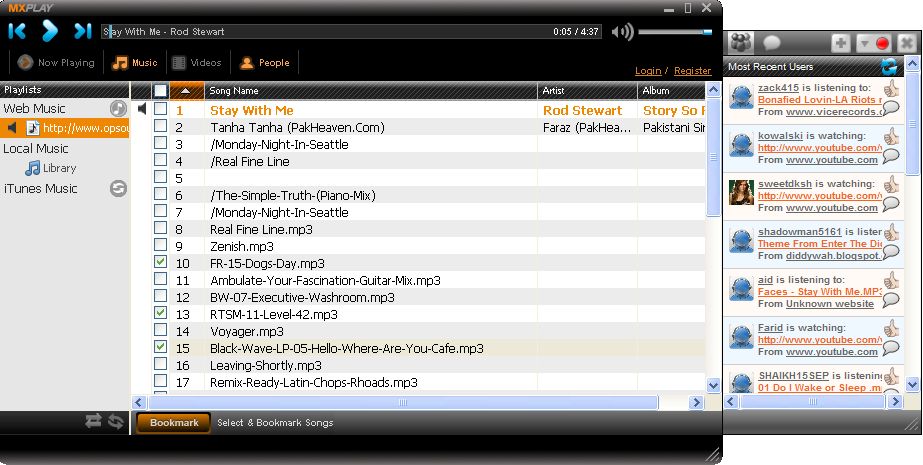Image resolution: width=923 pixels, height=465 pixels.
Task: Thumbs up kowalski's activity
Action: click(892, 137)
